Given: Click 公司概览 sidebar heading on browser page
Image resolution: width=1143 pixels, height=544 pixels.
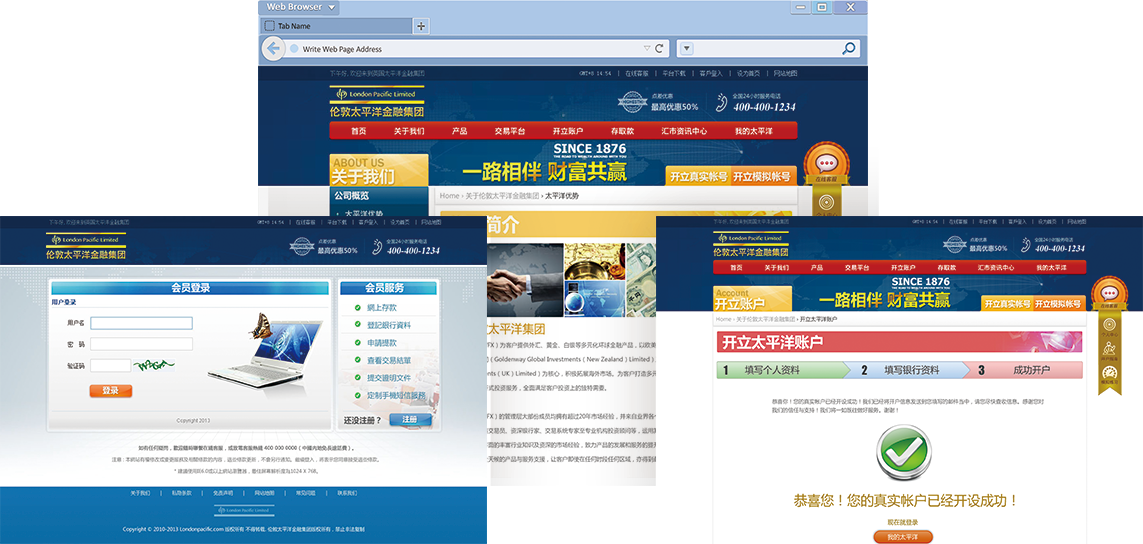Looking at the screenshot, I should (x=351, y=196).
